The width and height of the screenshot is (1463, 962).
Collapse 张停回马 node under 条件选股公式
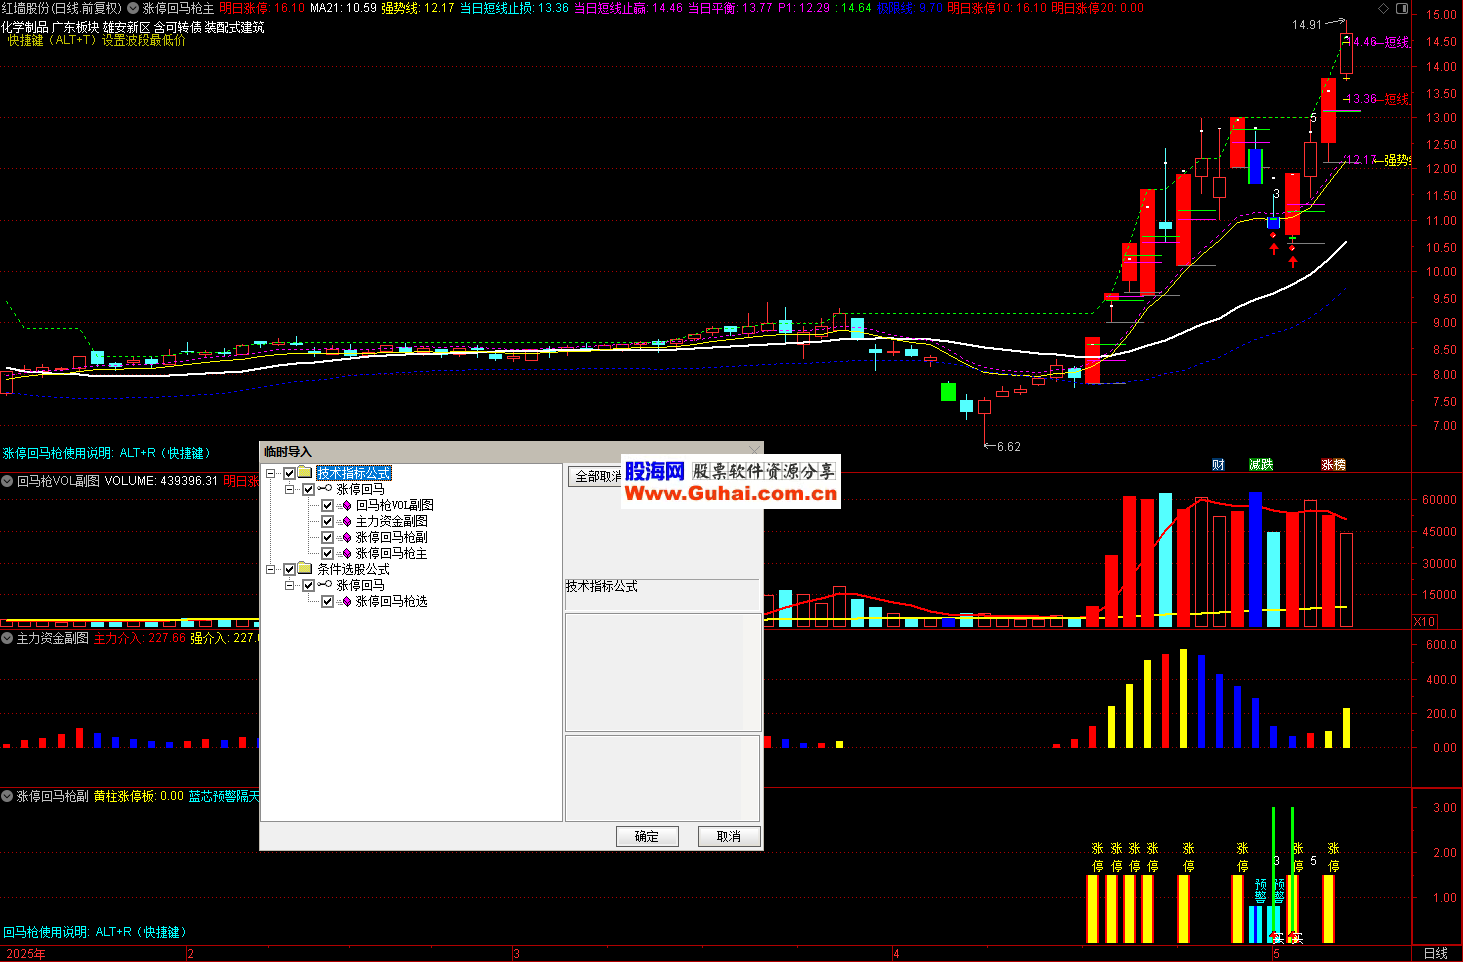(290, 585)
